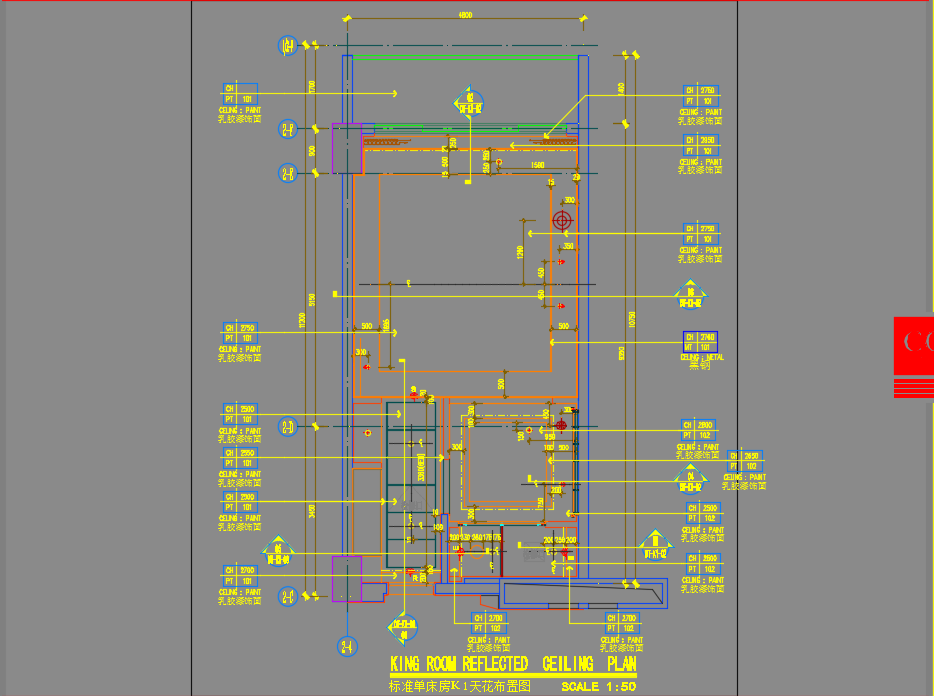Select the CH 2550 PT 101 ceiling tag
The image size is (934, 696).
tap(240, 458)
